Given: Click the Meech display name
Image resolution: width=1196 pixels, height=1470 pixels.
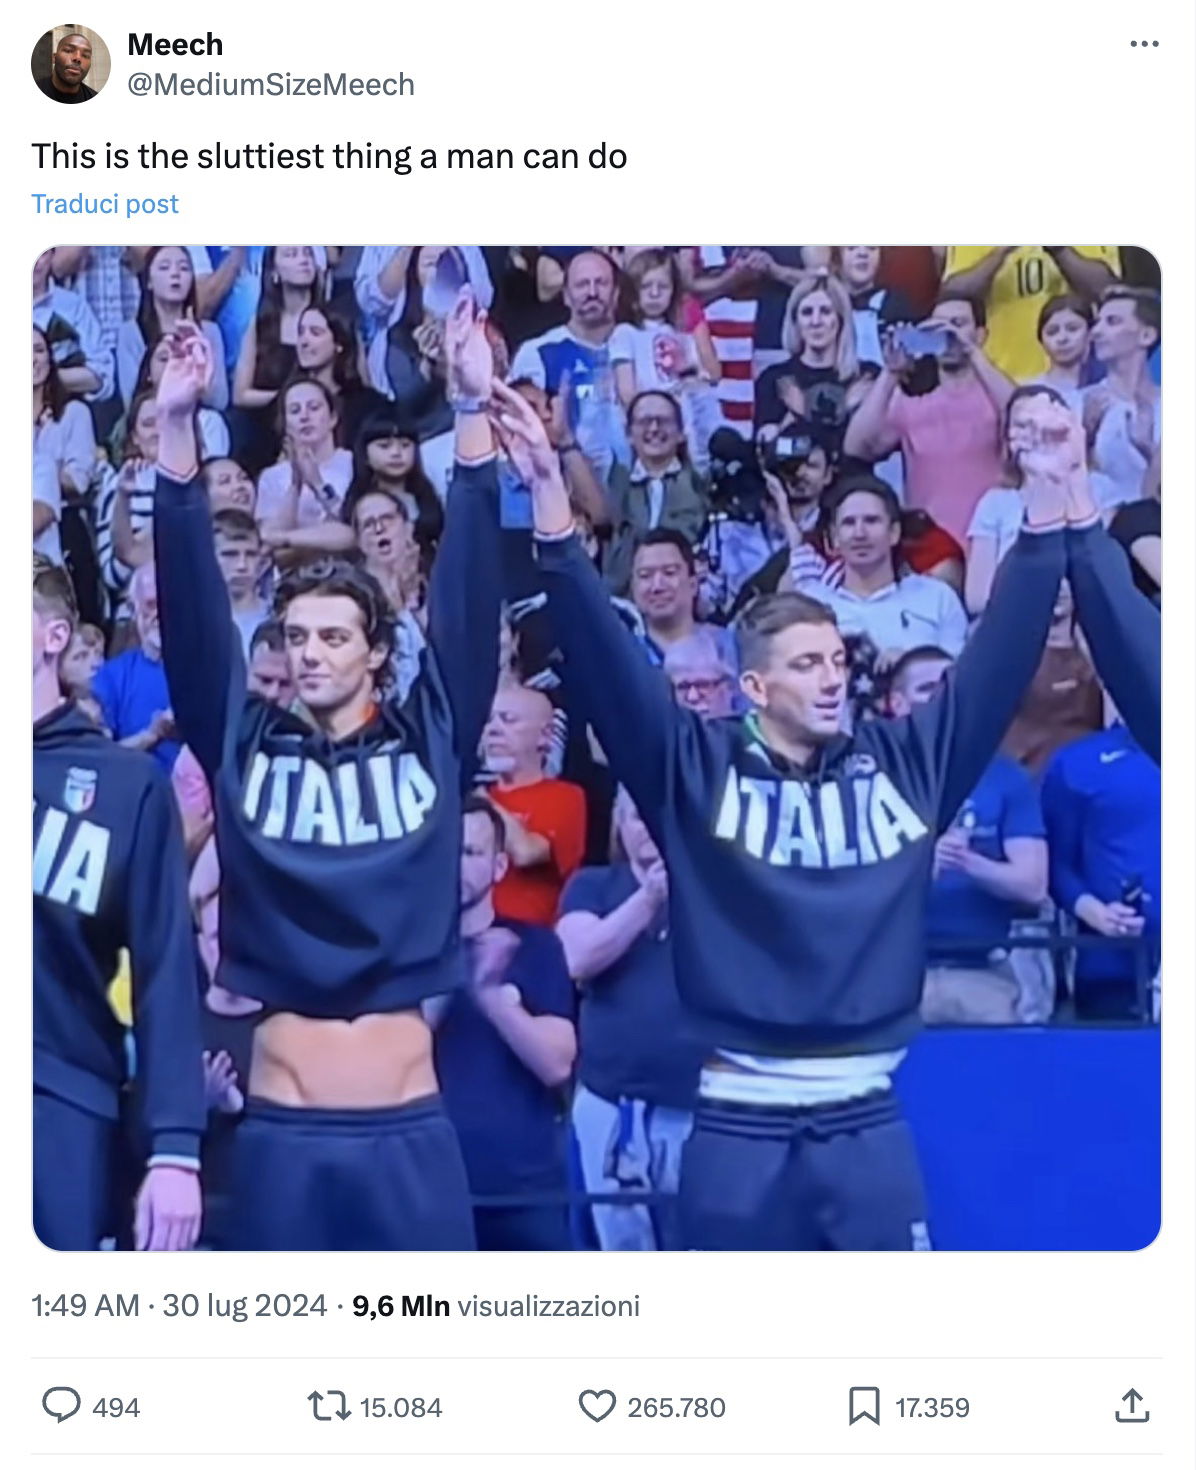Looking at the screenshot, I should (175, 45).
